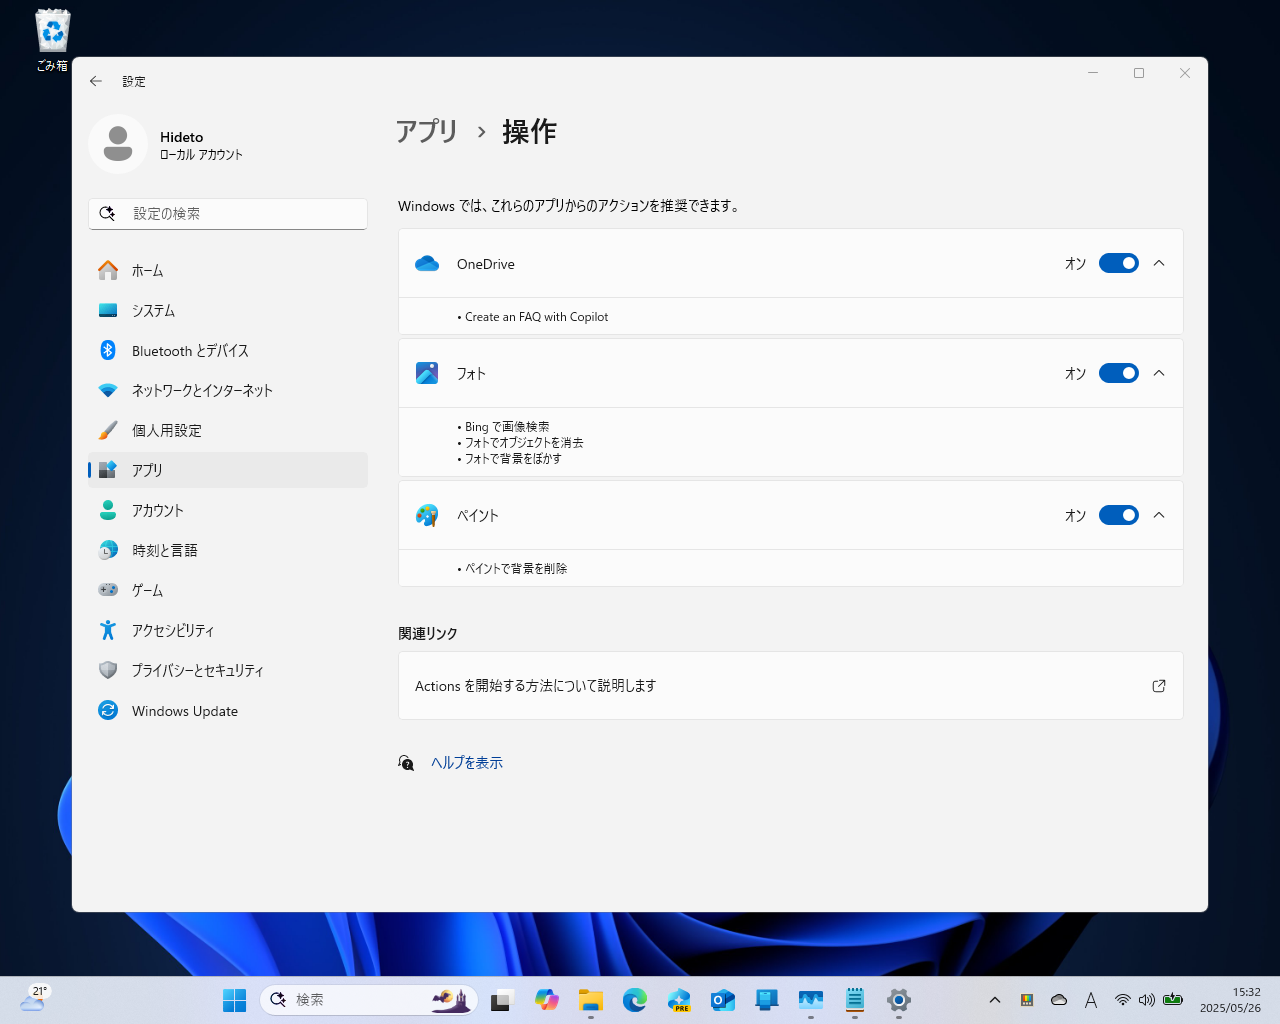The width and height of the screenshot is (1280, 1024).
Task: Open Task View from the taskbar
Action: pos(503,1000)
